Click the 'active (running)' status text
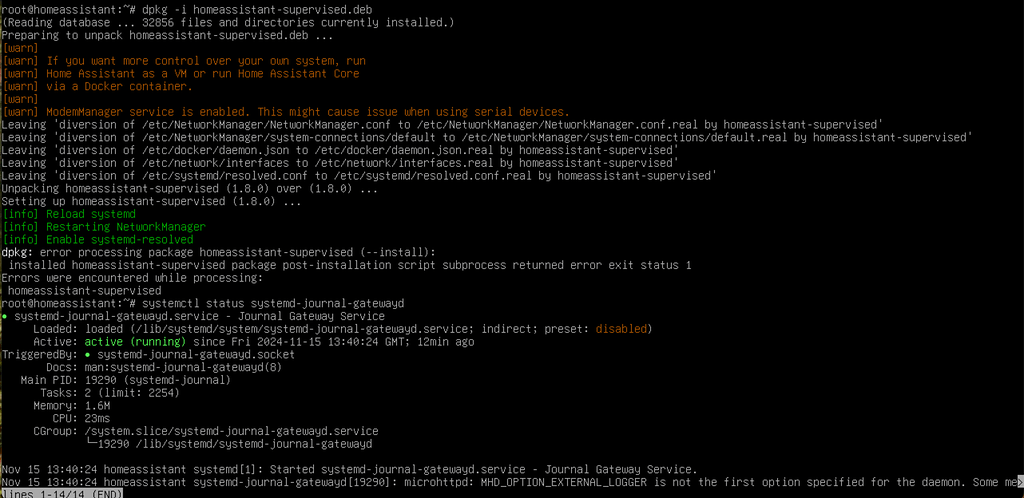 coord(135,342)
